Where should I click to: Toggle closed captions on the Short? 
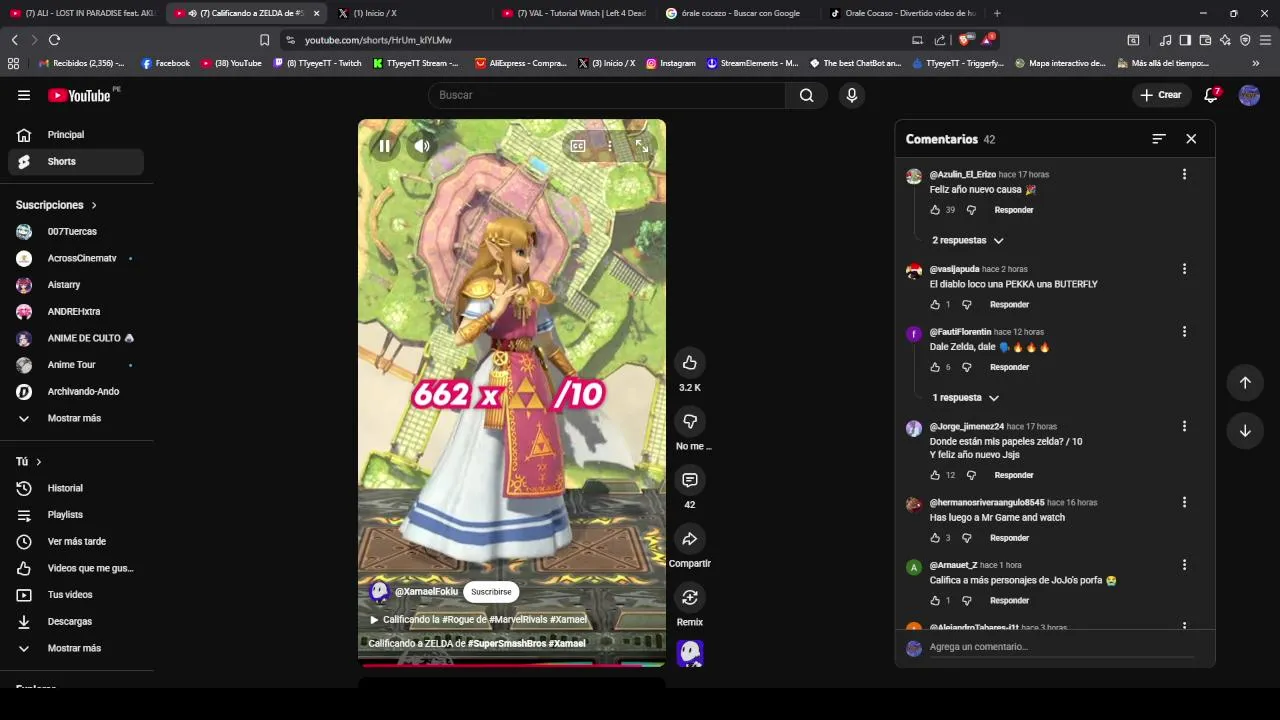tap(578, 146)
